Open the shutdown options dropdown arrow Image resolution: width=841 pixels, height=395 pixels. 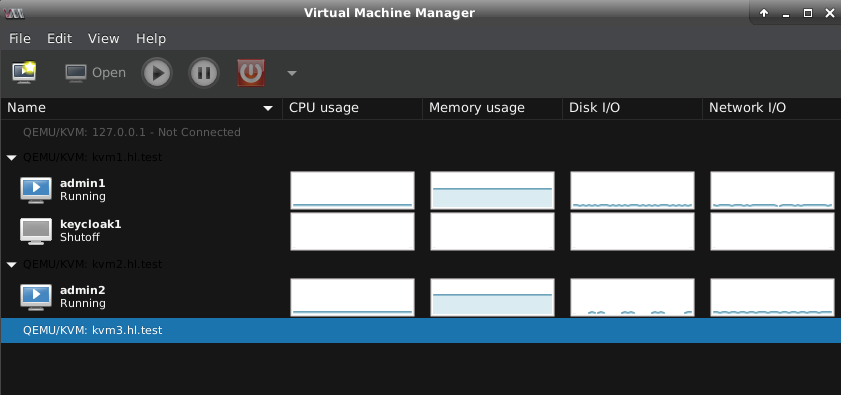point(292,73)
